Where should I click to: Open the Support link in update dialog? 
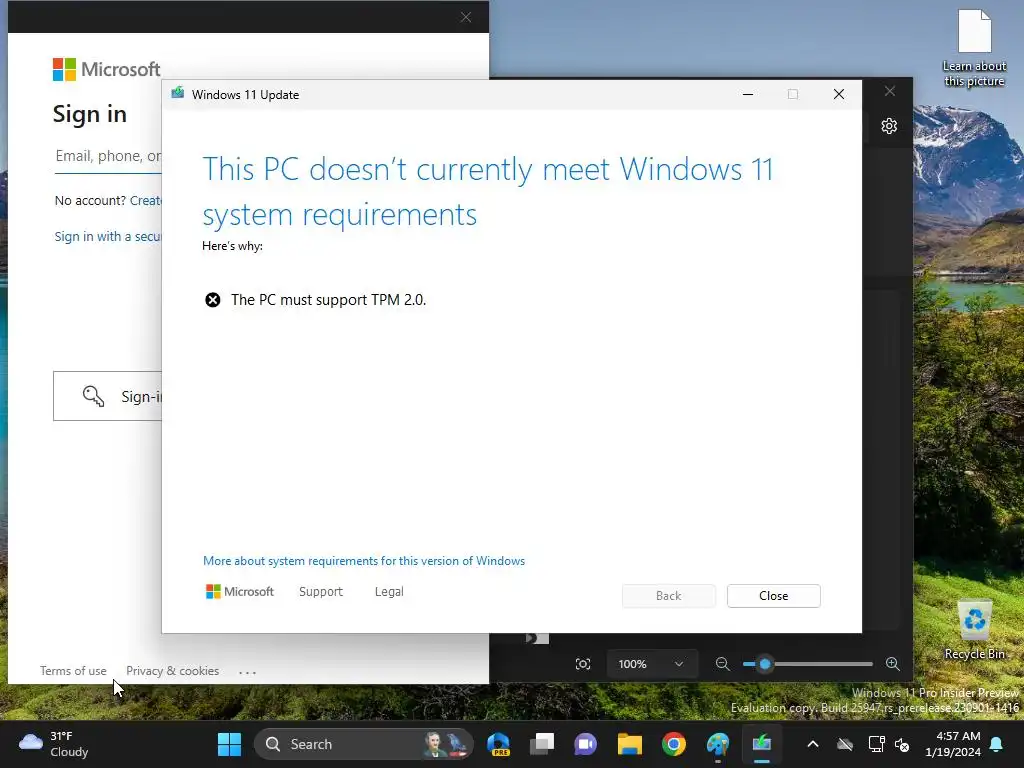321,592
